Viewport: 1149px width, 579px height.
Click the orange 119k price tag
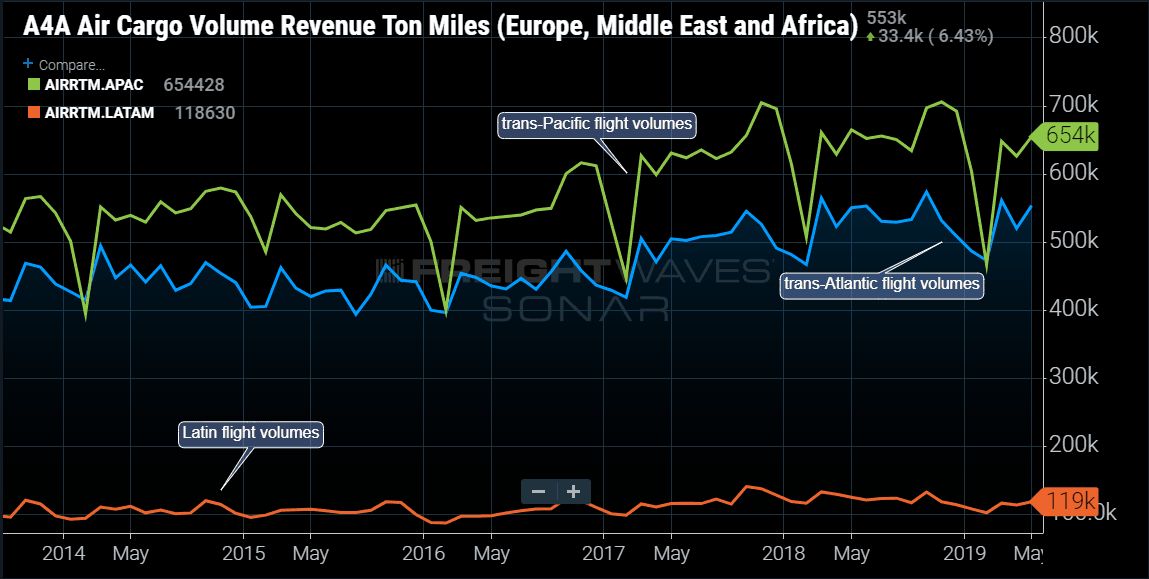click(1065, 502)
